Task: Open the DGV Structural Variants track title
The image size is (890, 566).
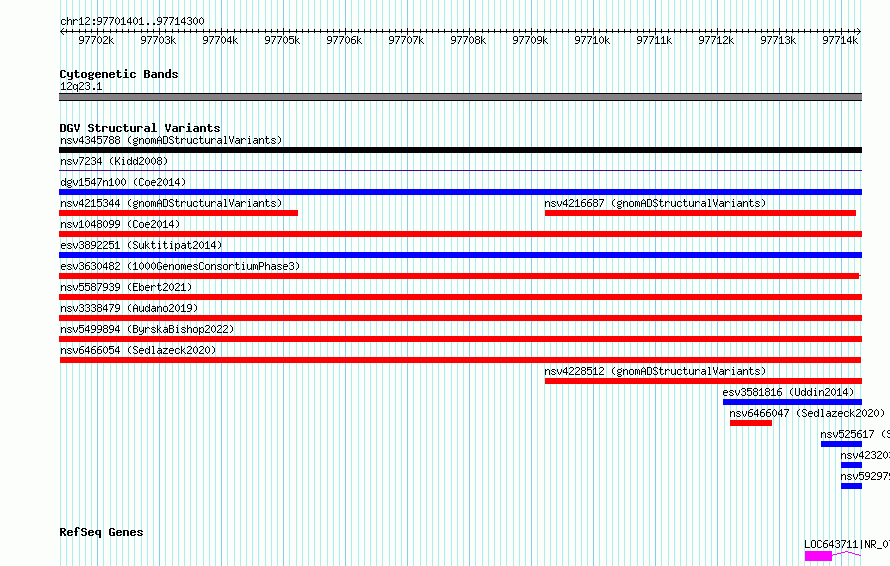Action: (x=140, y=128)
